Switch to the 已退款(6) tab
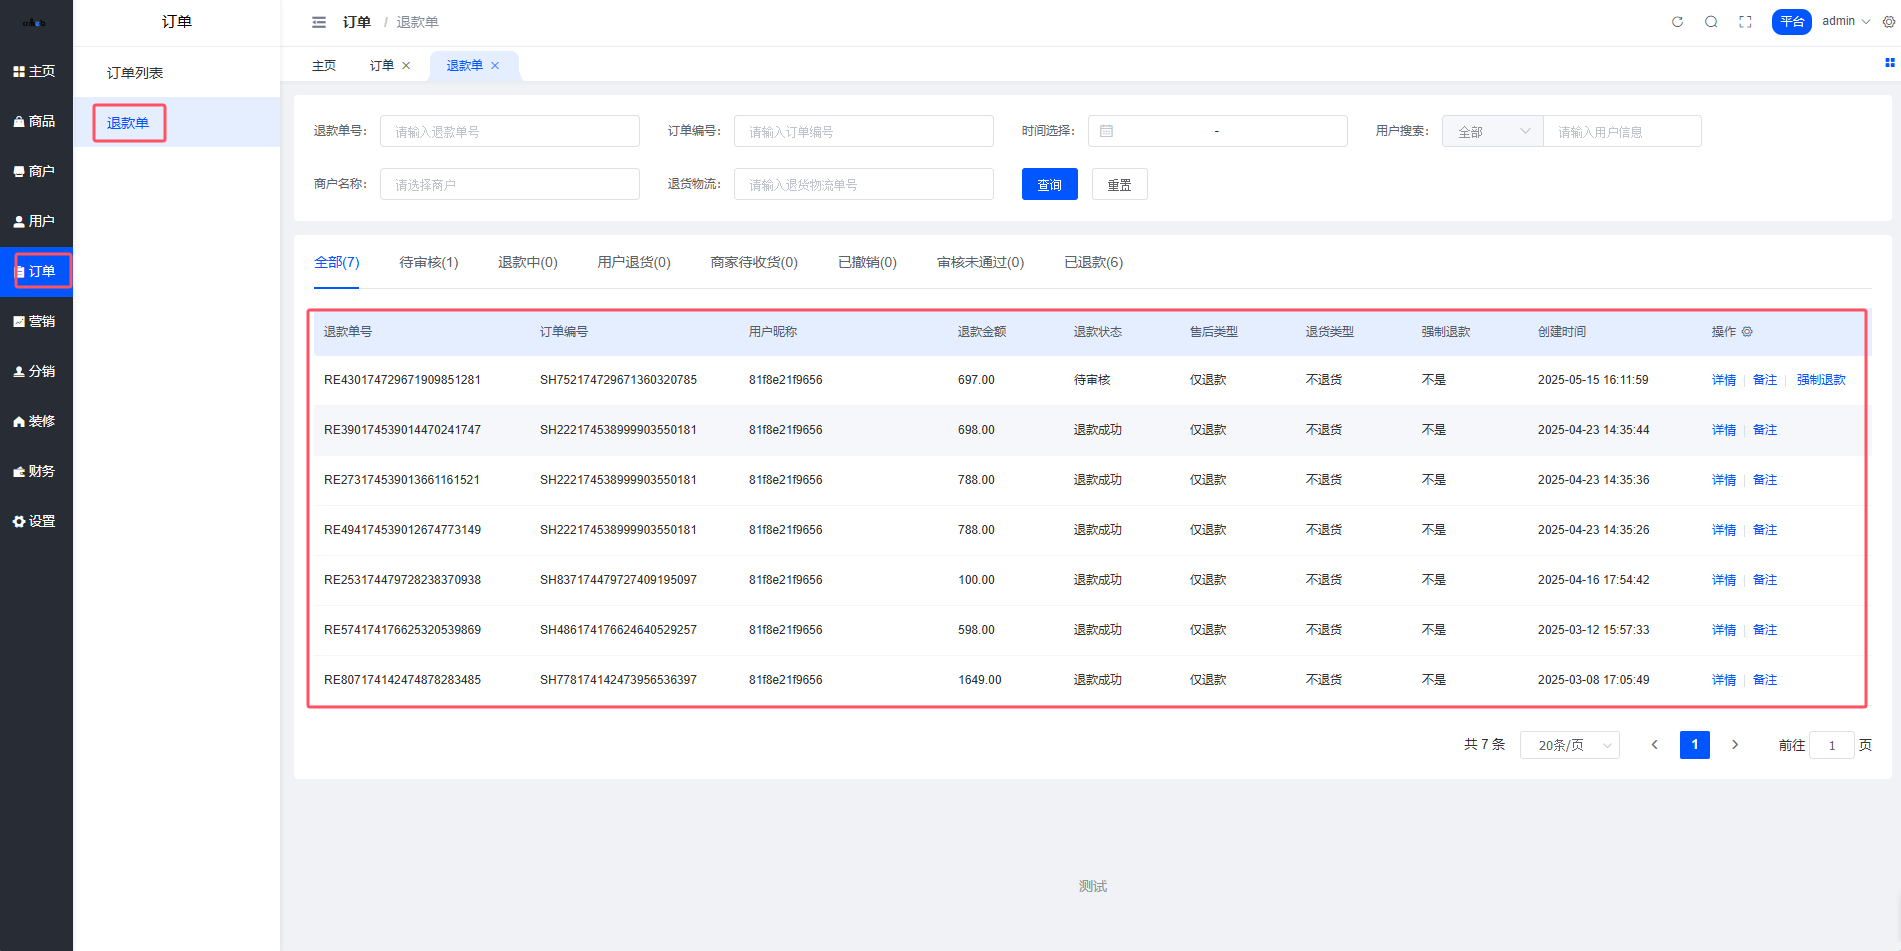Viewport: 1901px width, 951px height. (1093, 262)
